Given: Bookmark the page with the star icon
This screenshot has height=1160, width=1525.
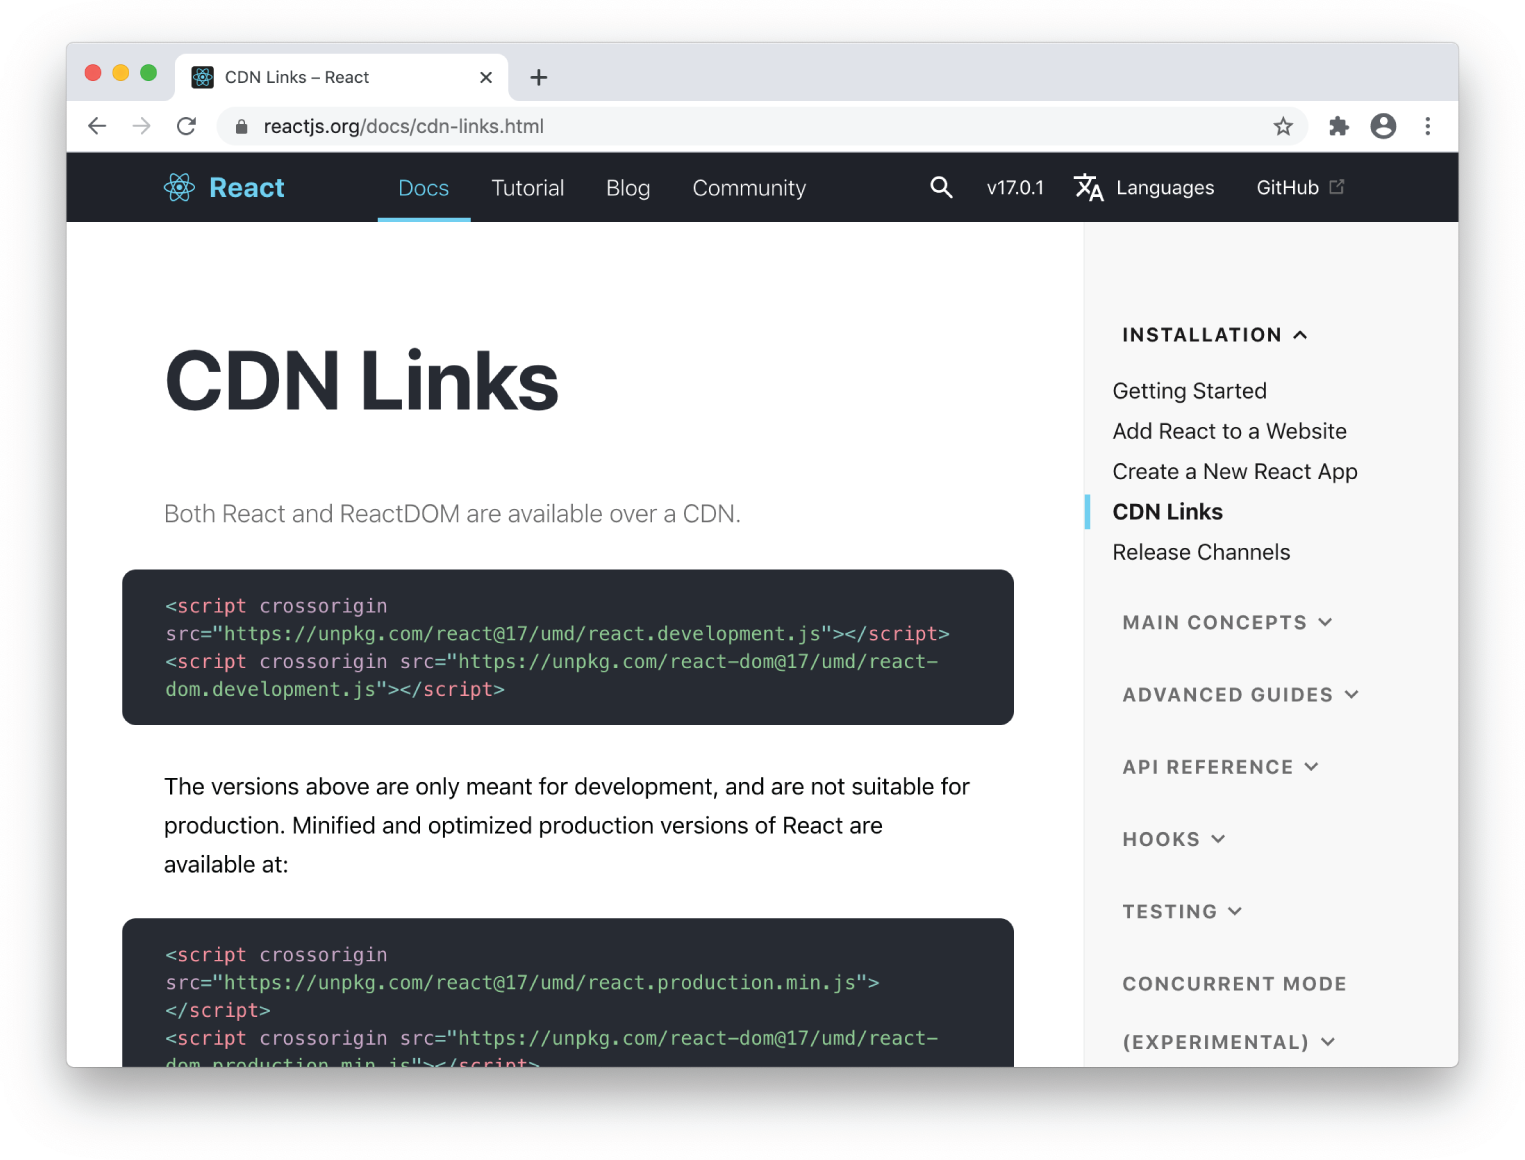Looking at the screenshot, I should point(1283,126).
